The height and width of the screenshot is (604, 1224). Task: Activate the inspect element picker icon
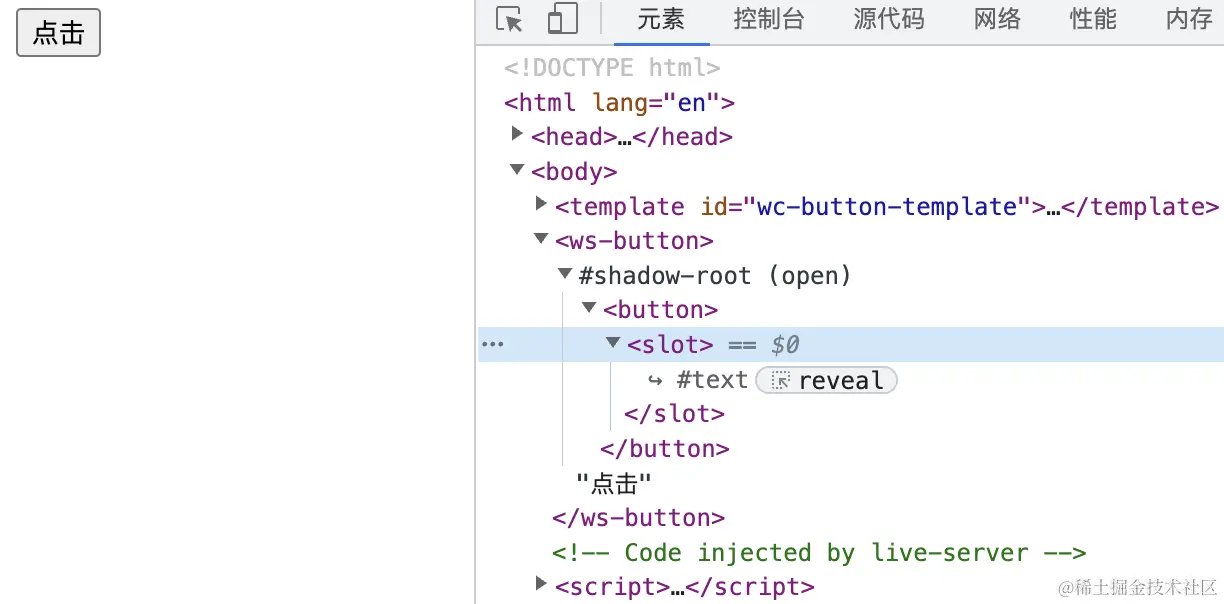pyautogui.click(x=509, y=19)
